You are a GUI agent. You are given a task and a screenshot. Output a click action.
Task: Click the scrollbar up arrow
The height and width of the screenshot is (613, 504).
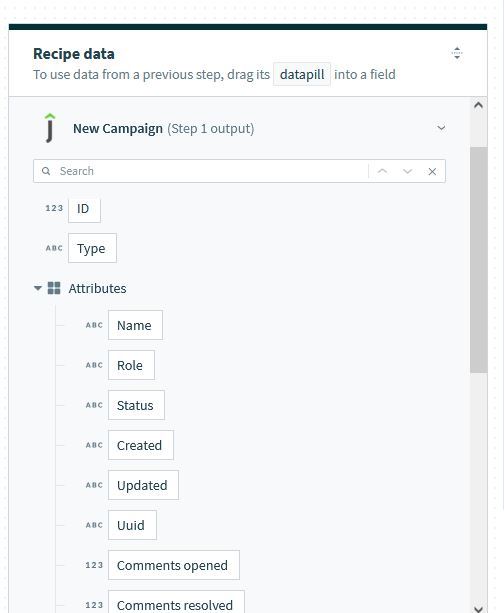tap(478, 105)
